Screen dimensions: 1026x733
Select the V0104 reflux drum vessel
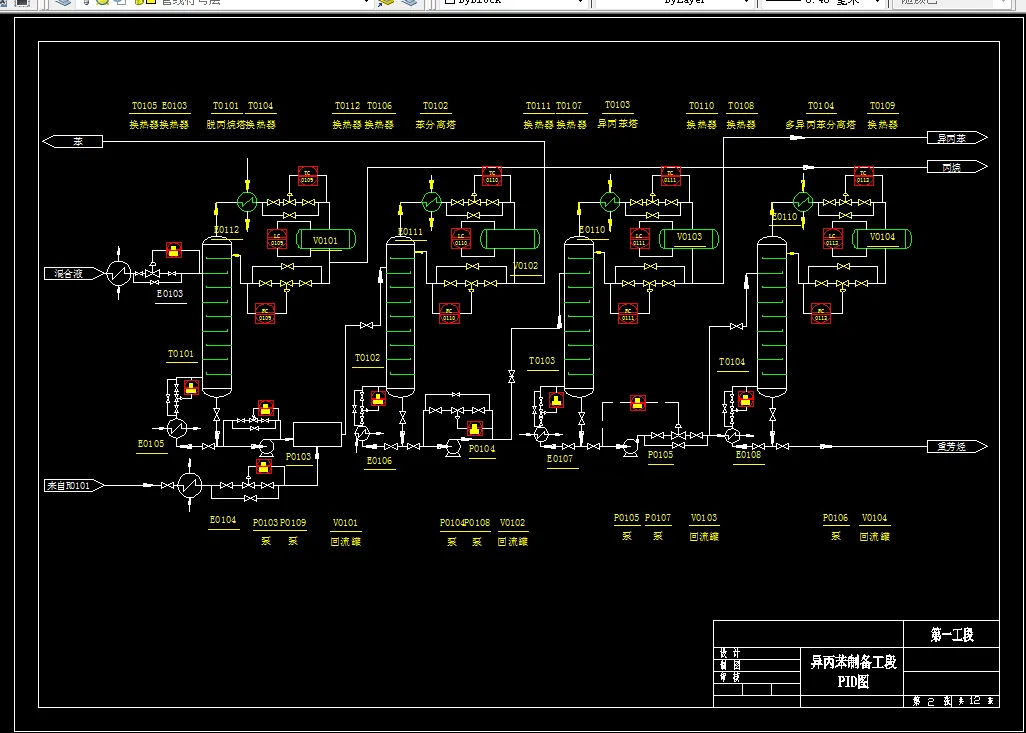(x=882, y=238)
